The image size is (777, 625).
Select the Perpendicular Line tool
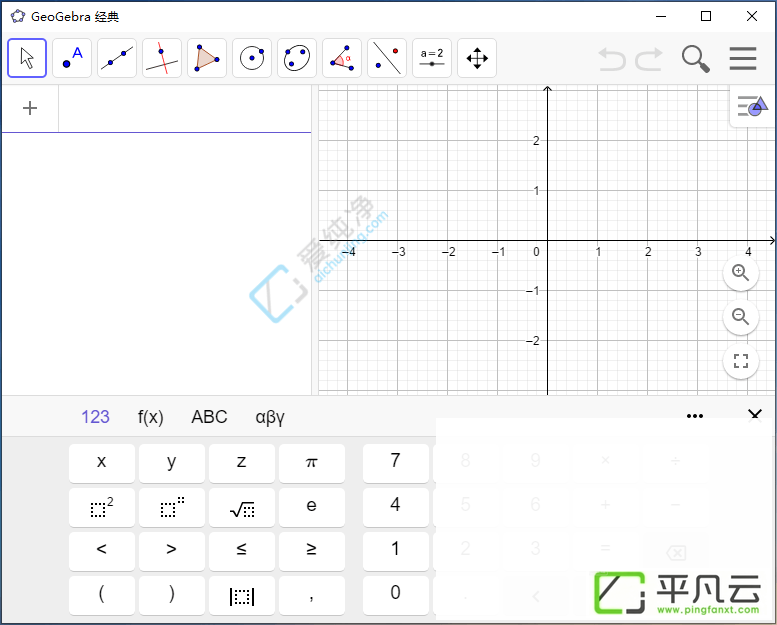[162, 58]
